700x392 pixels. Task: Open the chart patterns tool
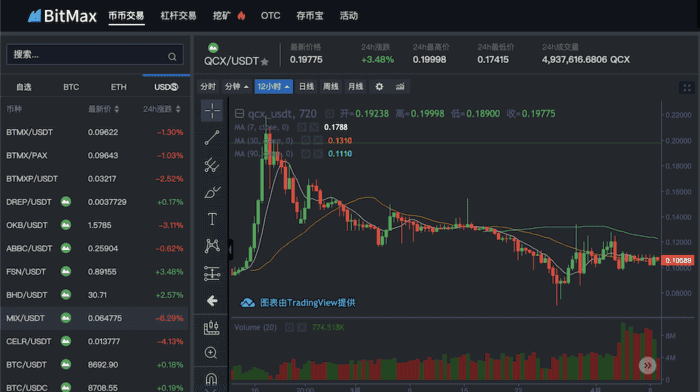click(212, 246)
